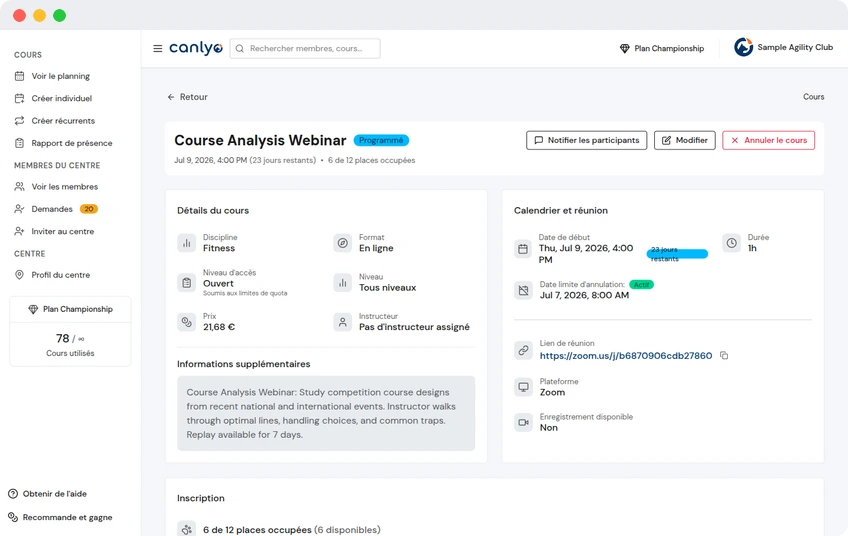Viewport: 848px width, 536px height.
Task: Open Créer individuel
Action: (x=62, y=98)
